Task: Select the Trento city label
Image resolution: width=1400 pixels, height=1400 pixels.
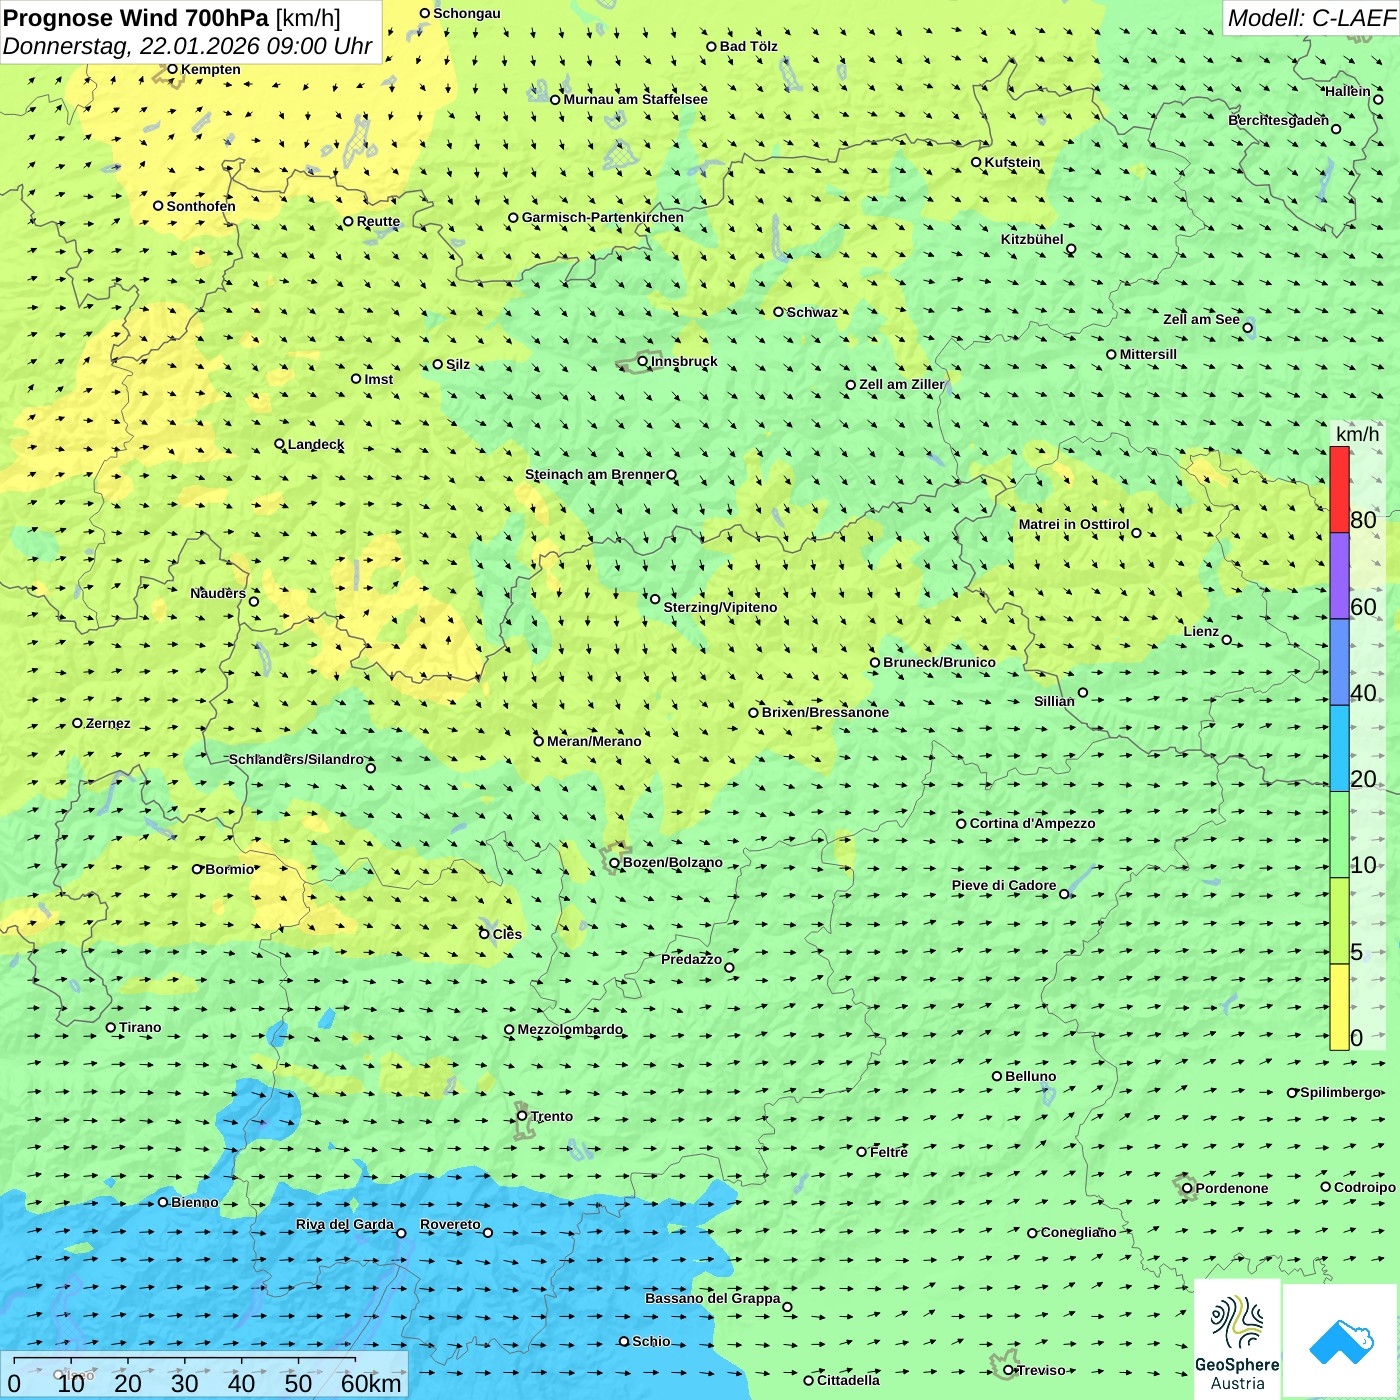Action: tap(552, 1116)
